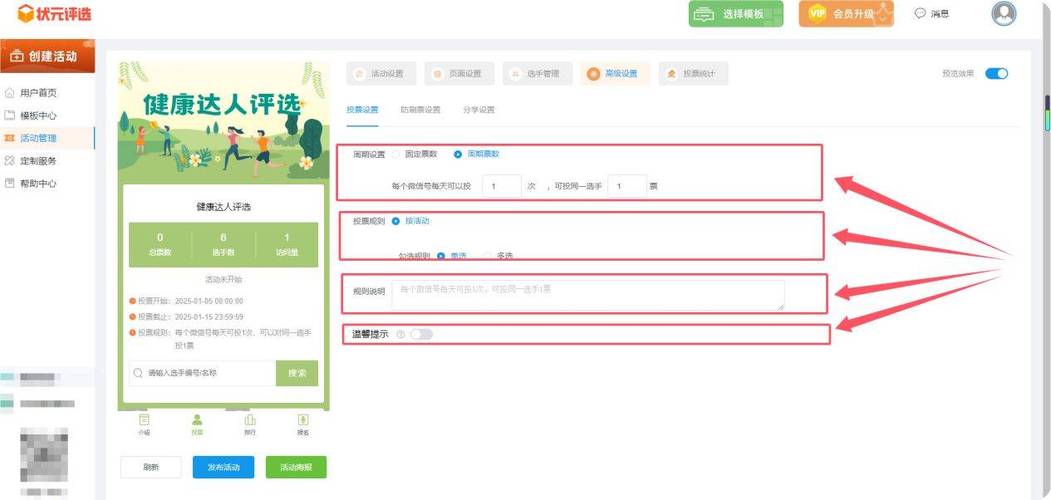Open the 高级设置 tab
The image size is (1051, 500).
[x=615, y=74]
